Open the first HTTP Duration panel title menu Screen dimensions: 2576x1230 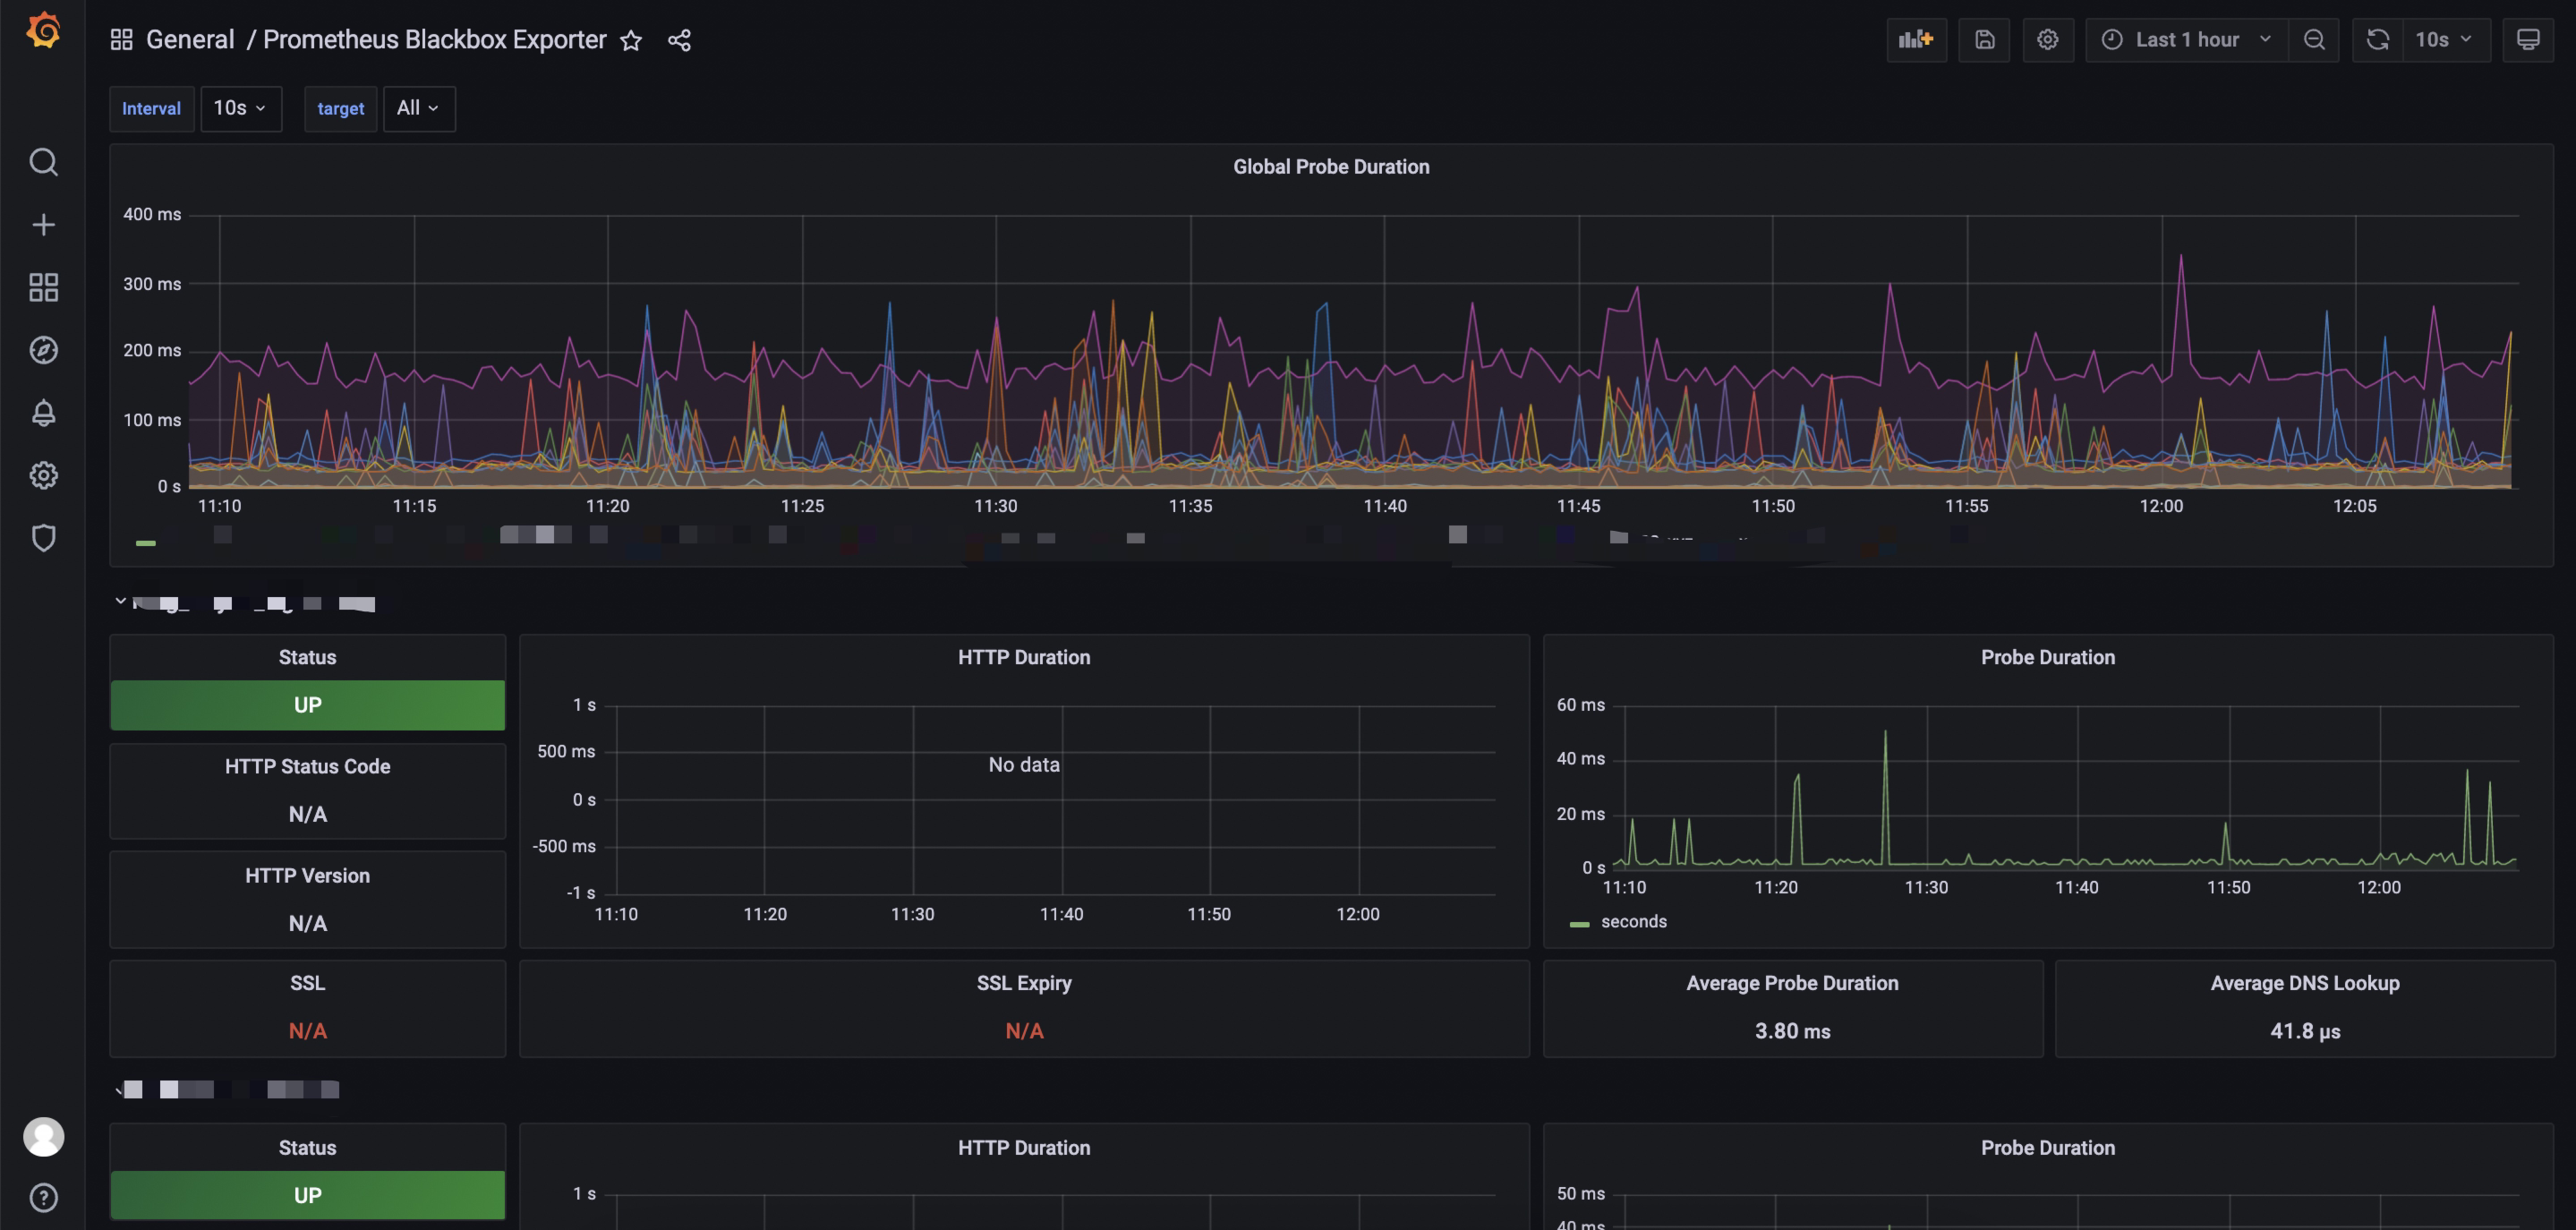pyautogui.click(x=1024, y=657)
